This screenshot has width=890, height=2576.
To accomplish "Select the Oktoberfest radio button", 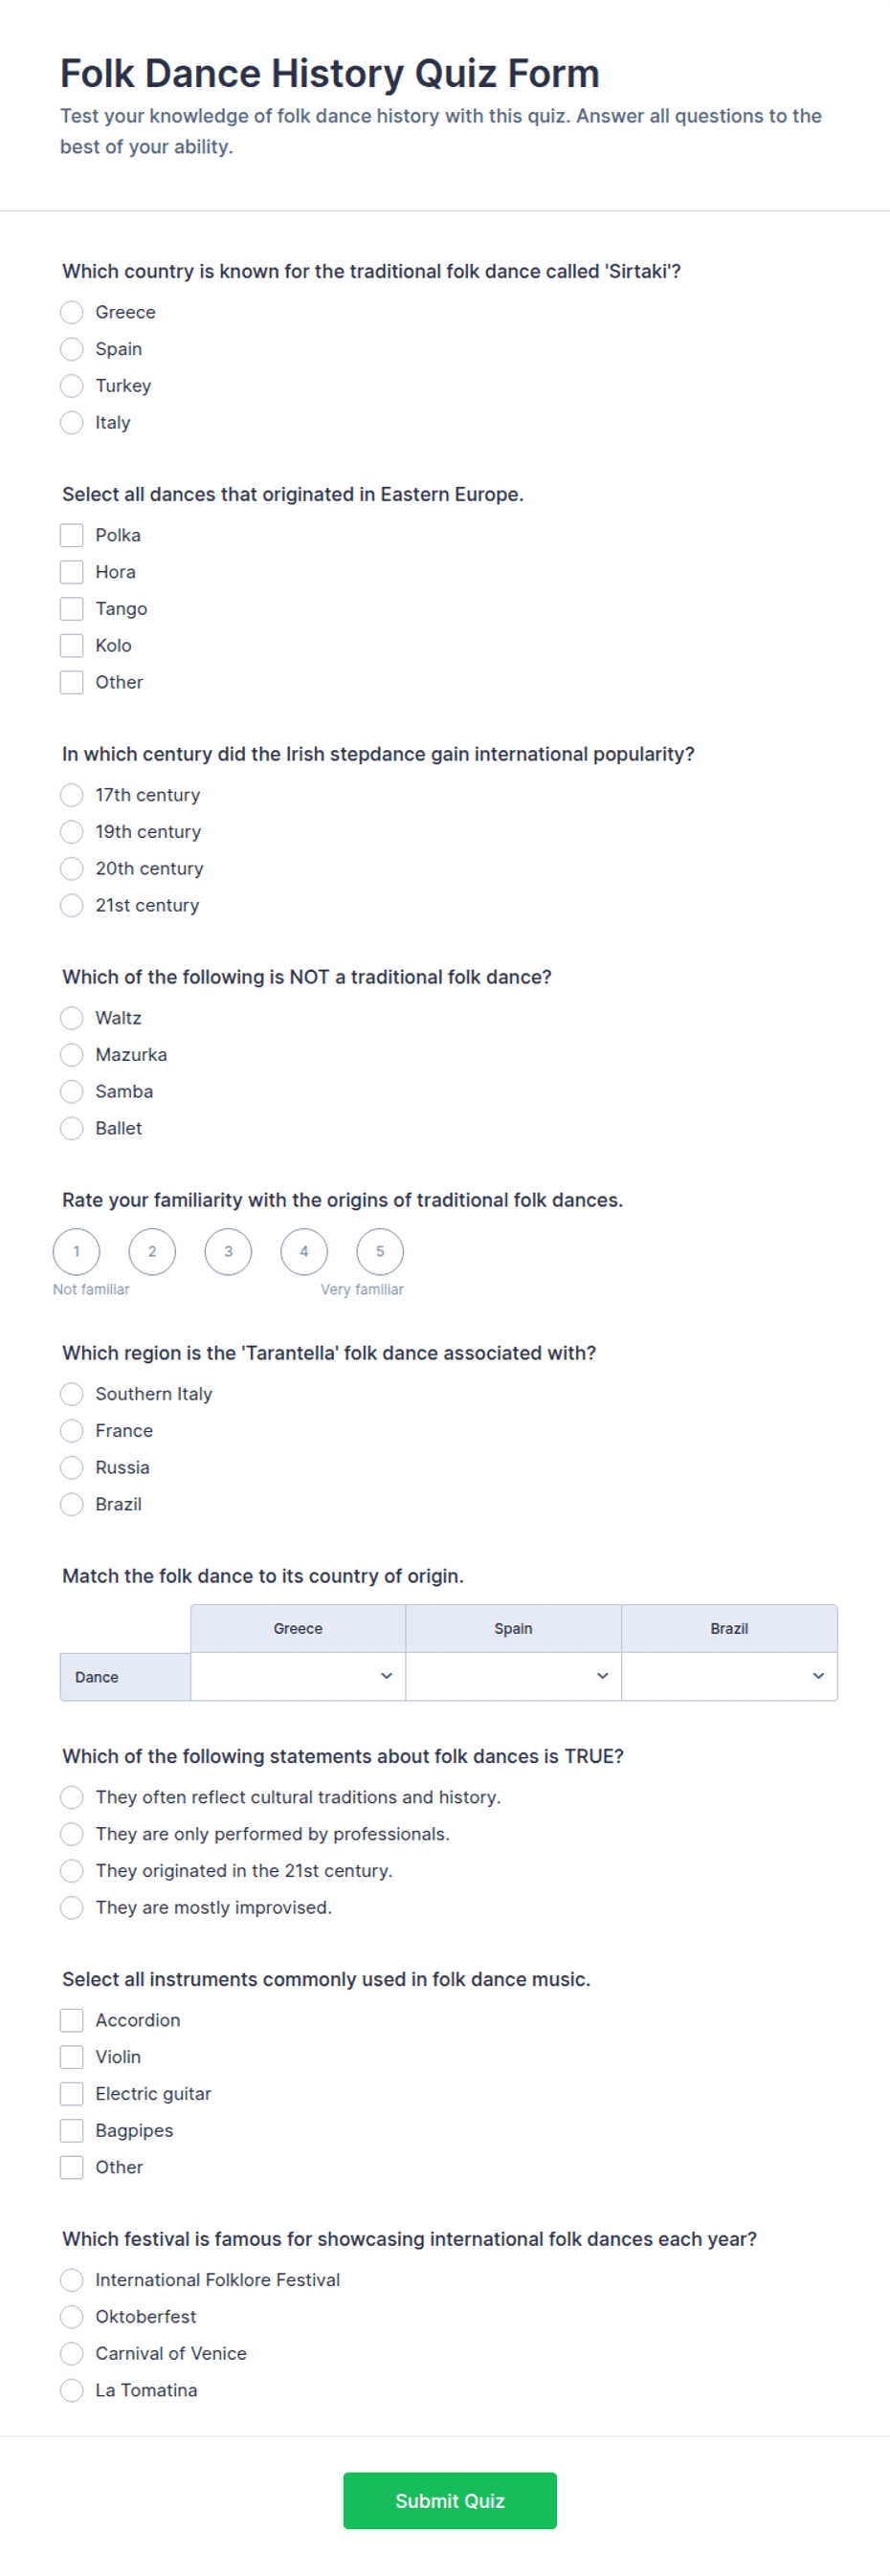I will [x=72, y=2316].
